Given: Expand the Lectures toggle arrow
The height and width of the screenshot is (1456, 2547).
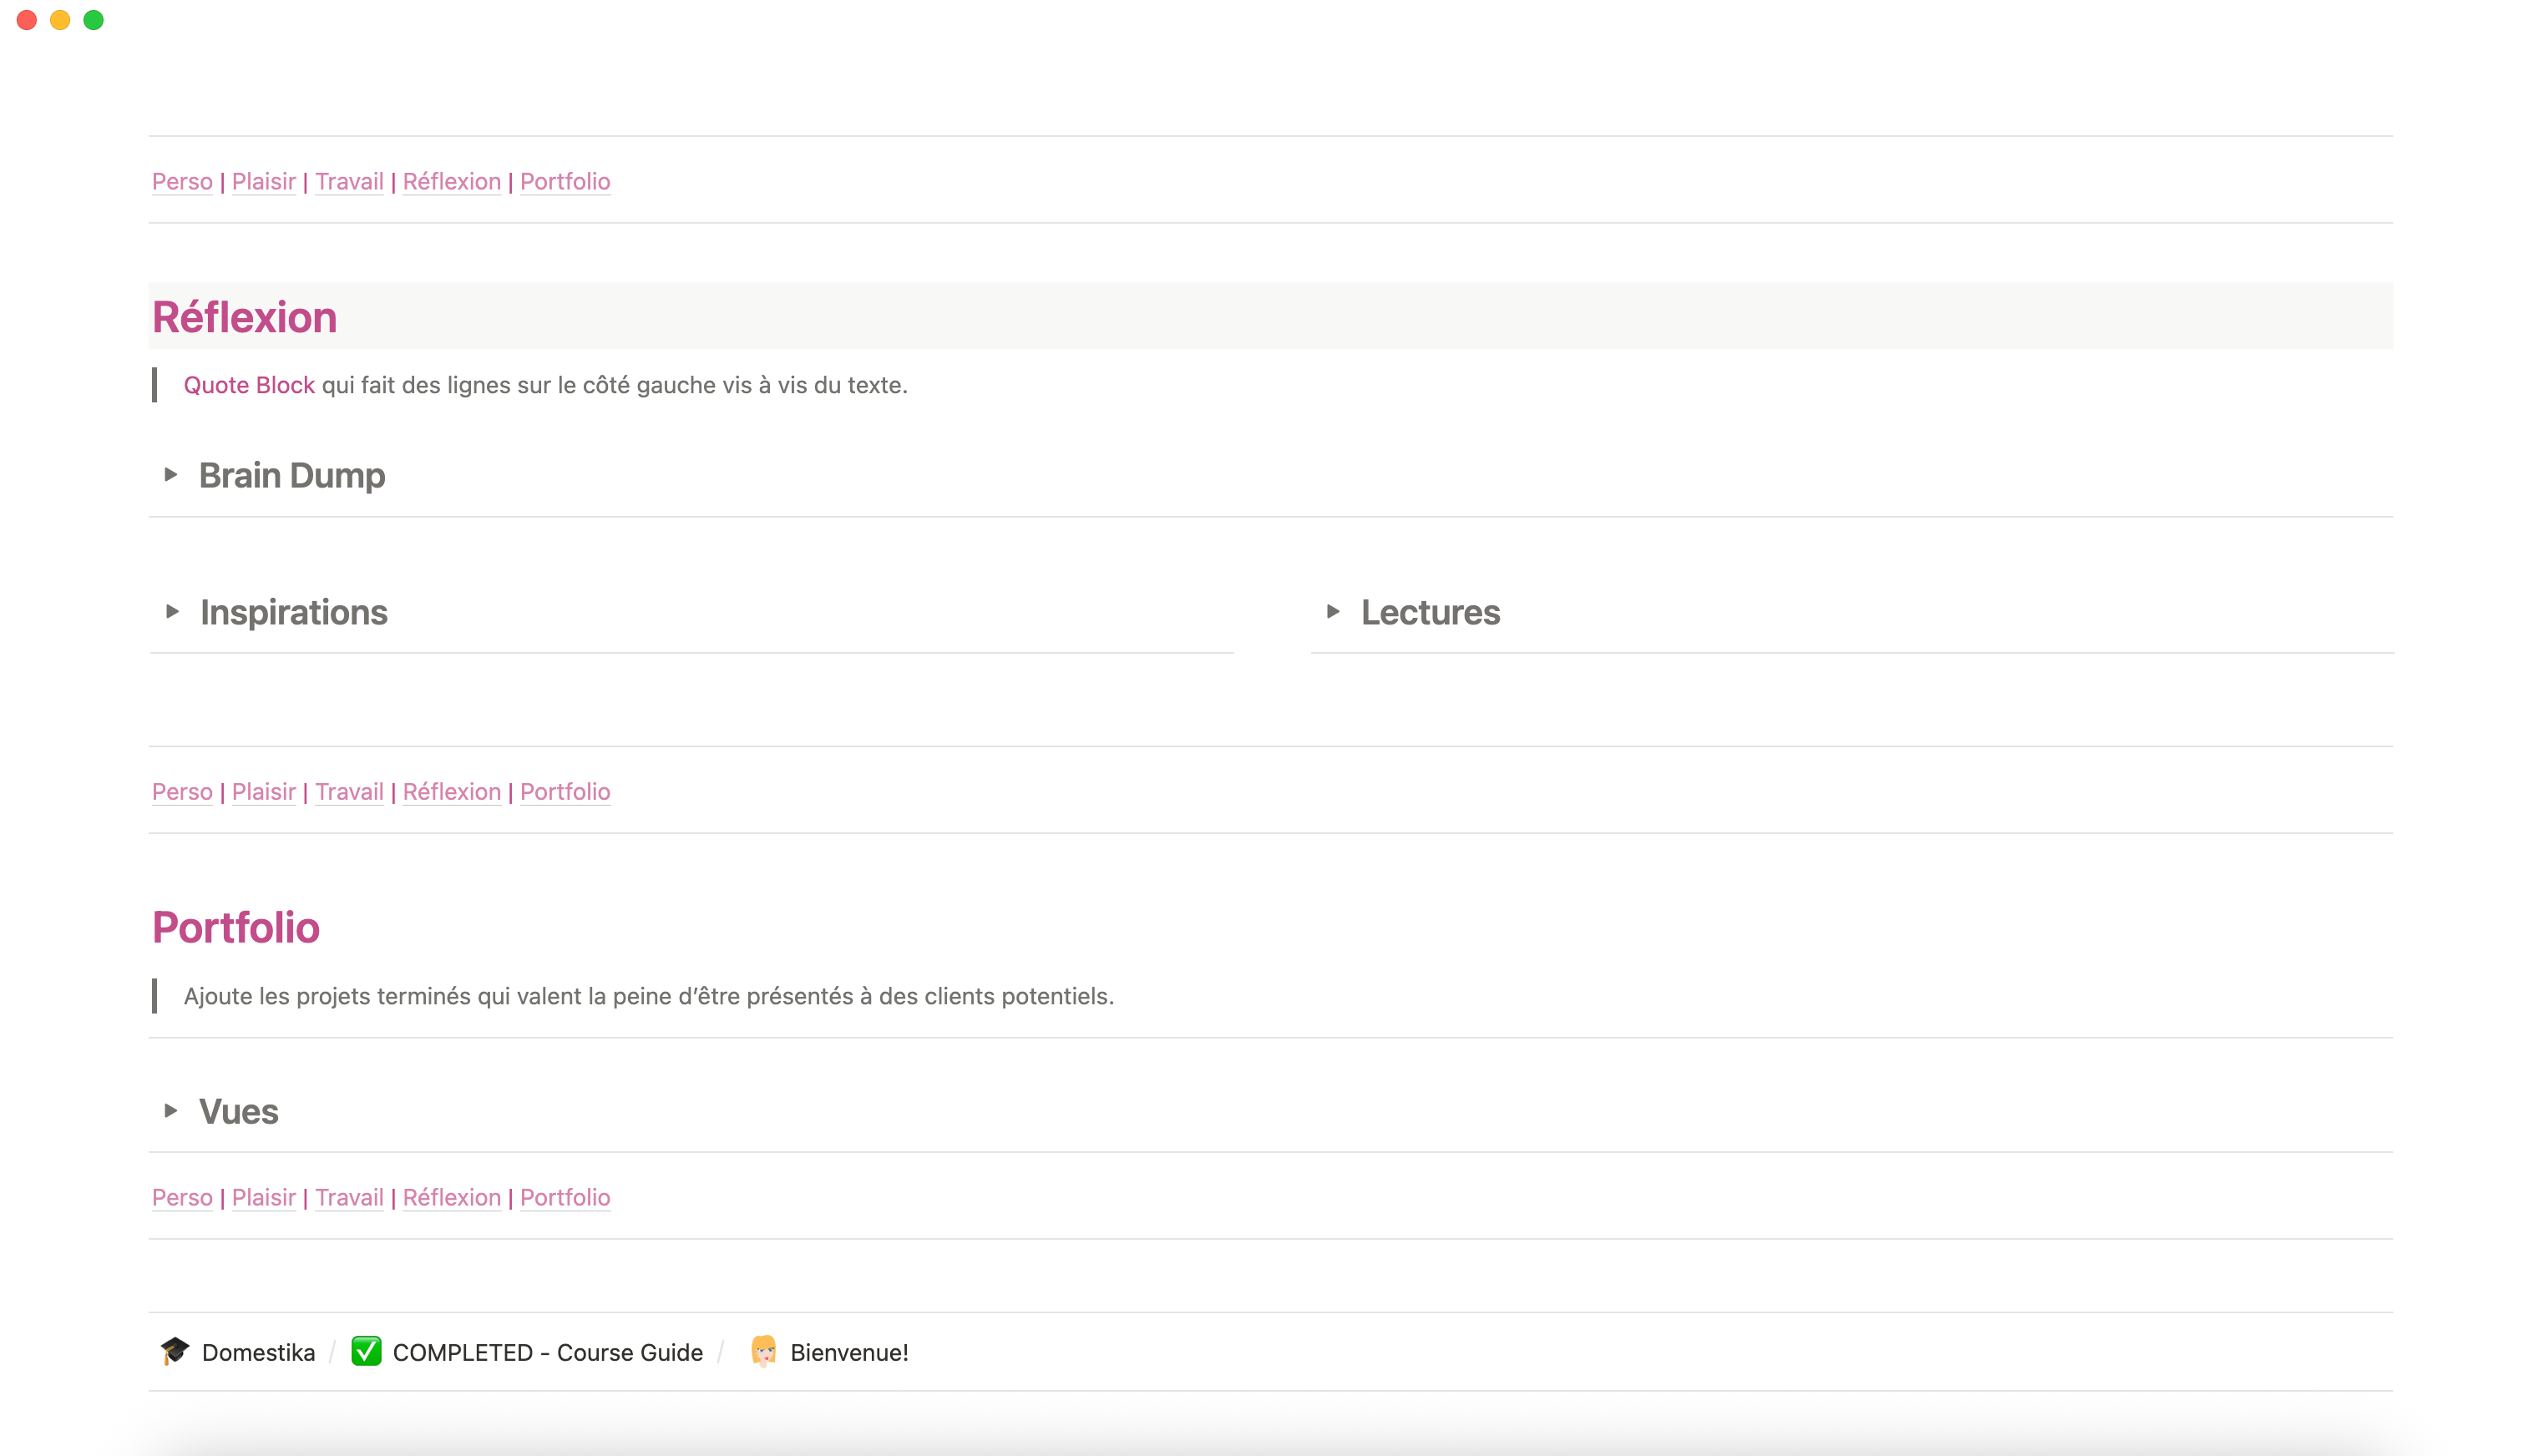Looking at the screenshot, I should click(x=1333, y=612).
